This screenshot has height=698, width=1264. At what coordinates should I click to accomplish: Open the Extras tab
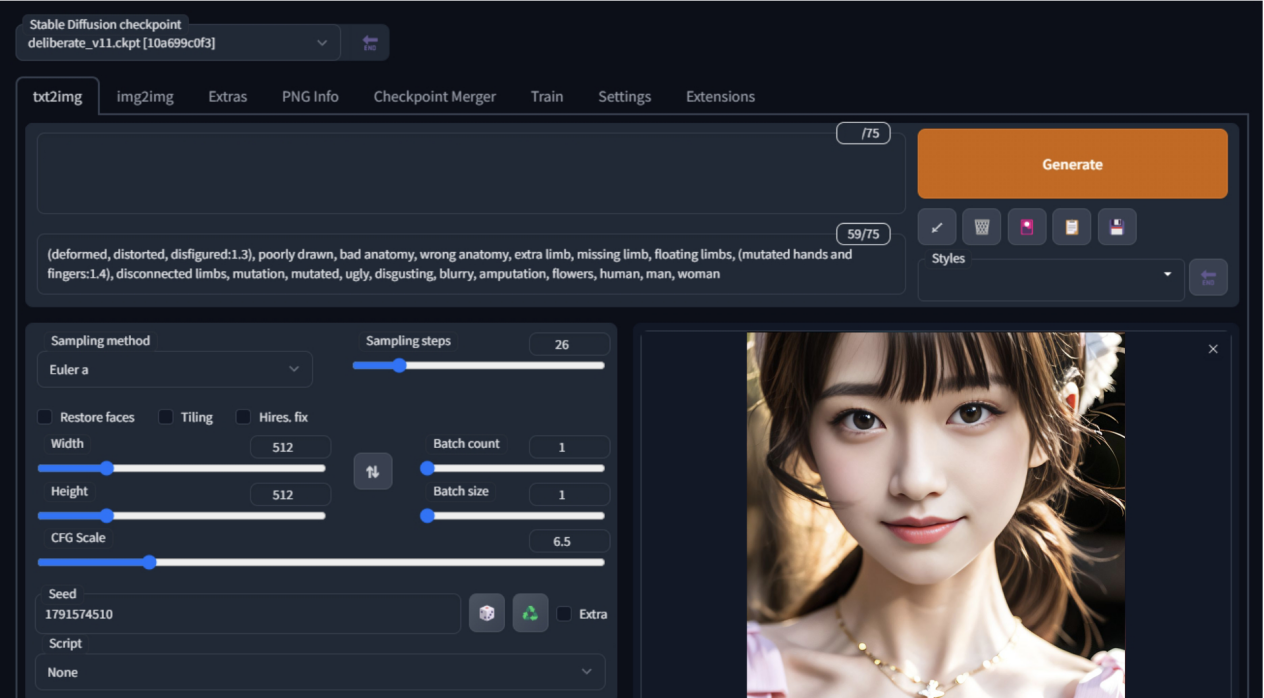228,97
